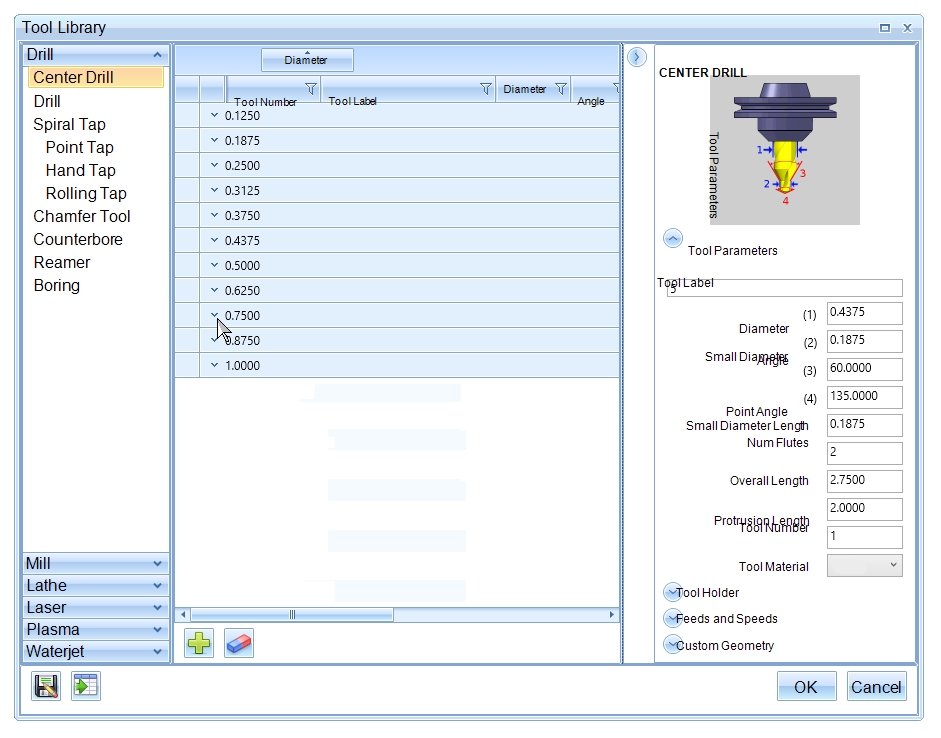Screen dimensions: 941x738
Task: Click the green plus add tool icon
Action: [x=199, y=643]
